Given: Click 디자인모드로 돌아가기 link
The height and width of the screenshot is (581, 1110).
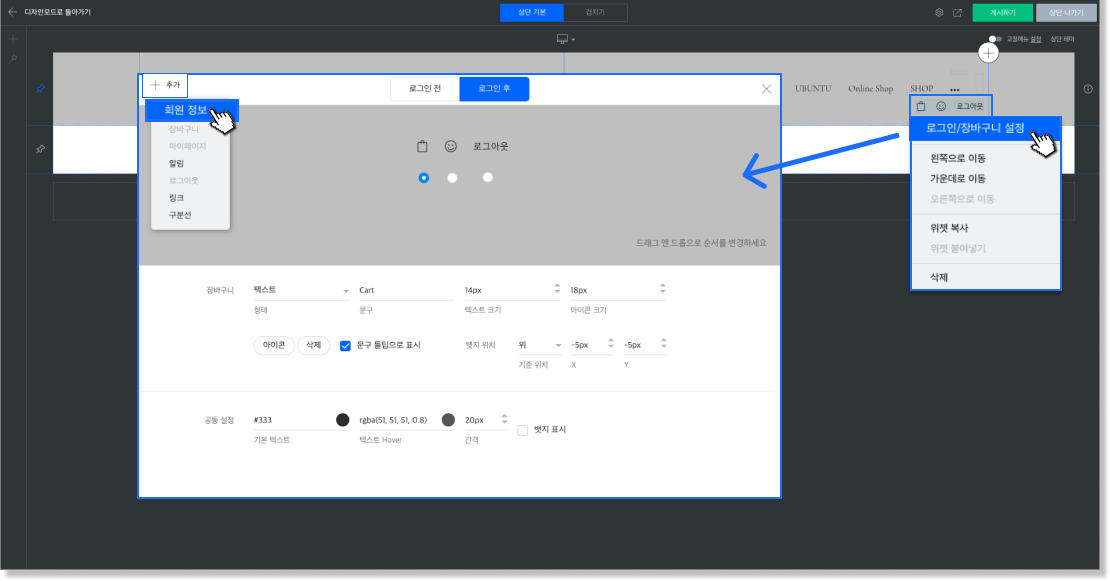Looking at the screenshot, I should tap(57, 12).
